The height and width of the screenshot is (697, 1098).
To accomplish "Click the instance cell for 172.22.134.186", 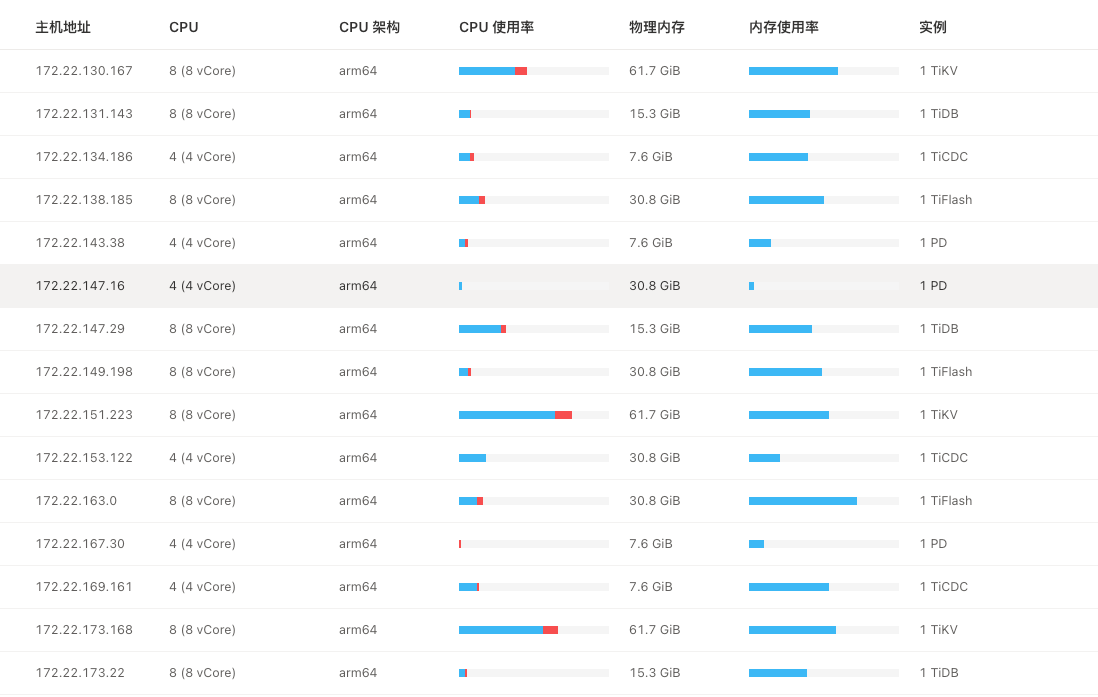I will tap(943, 157).
